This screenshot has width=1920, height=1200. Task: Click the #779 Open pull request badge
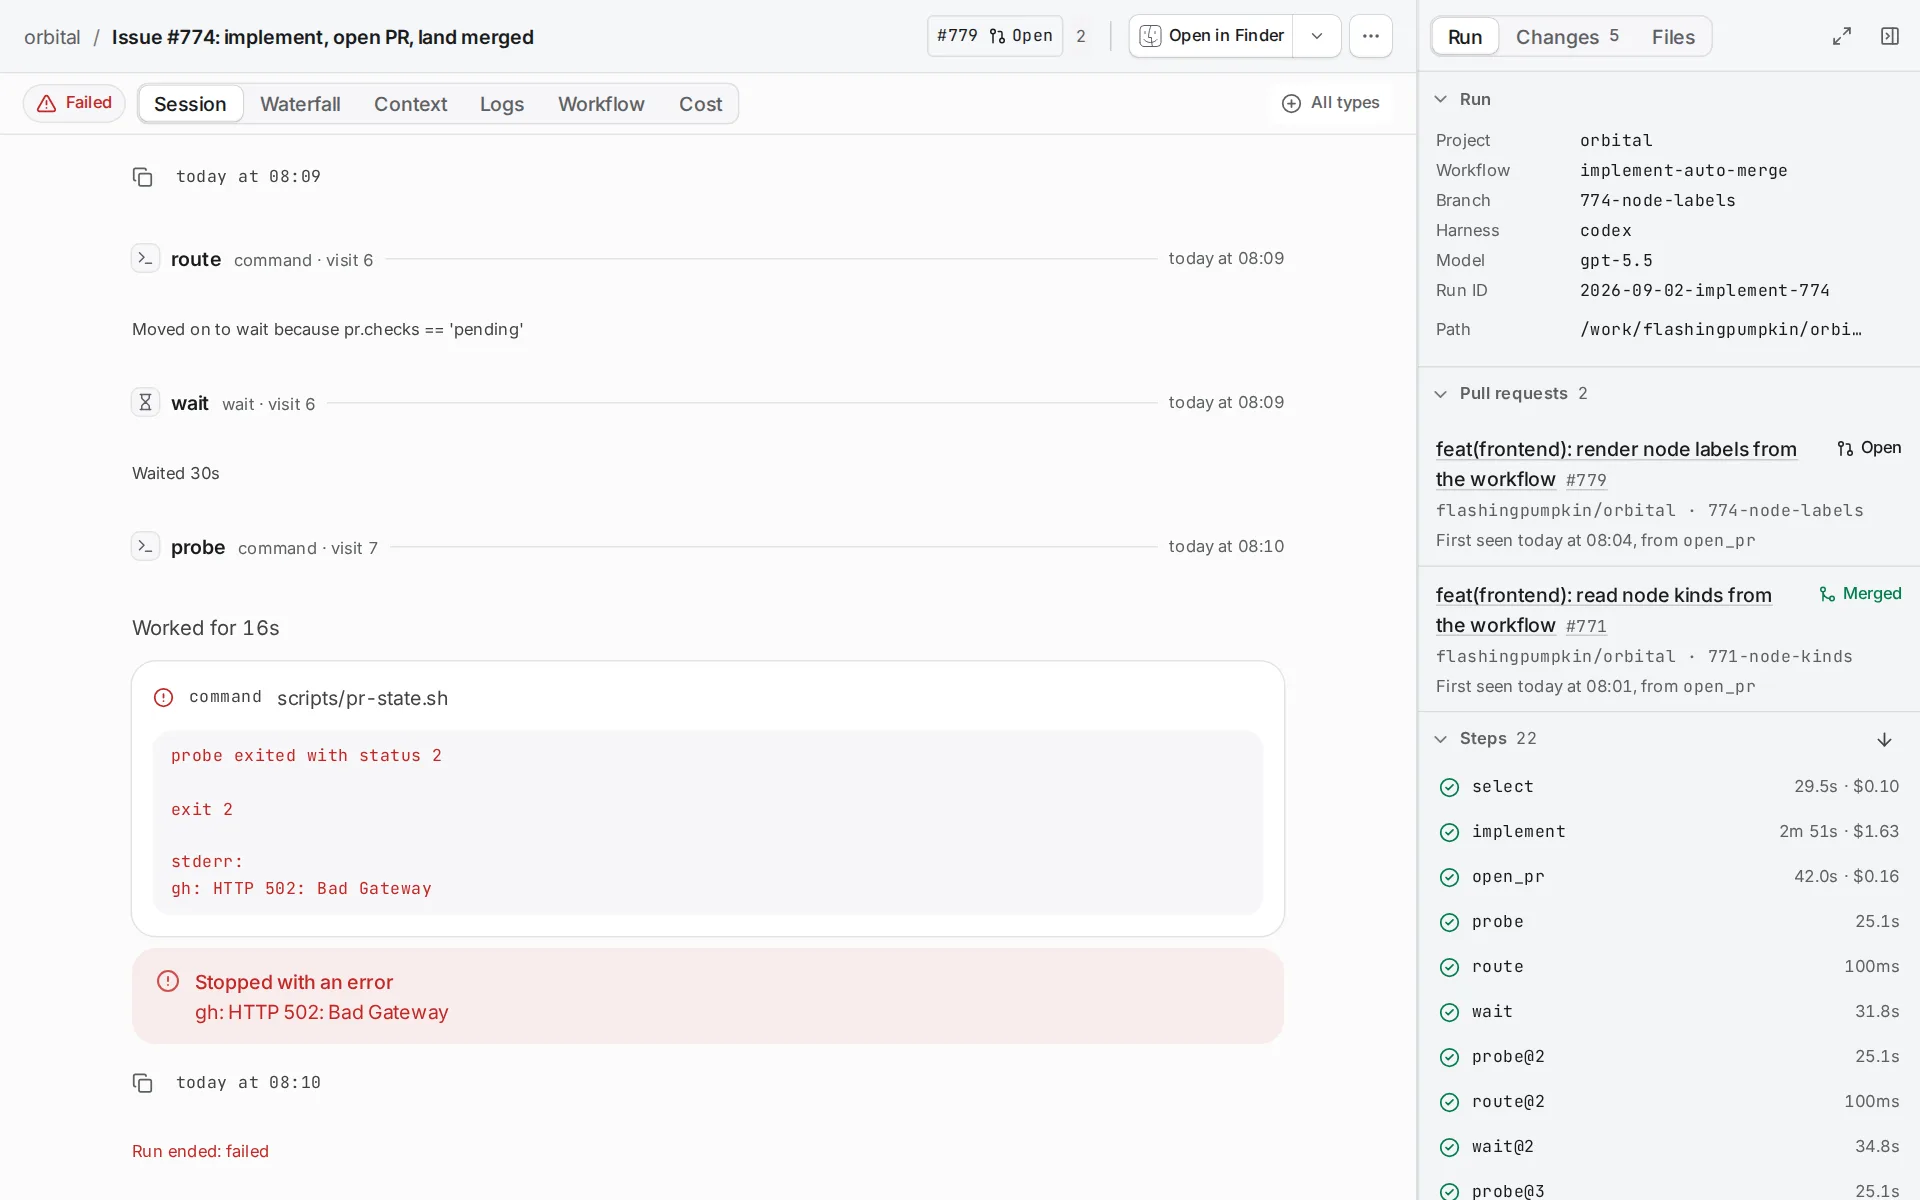[994, 36]
